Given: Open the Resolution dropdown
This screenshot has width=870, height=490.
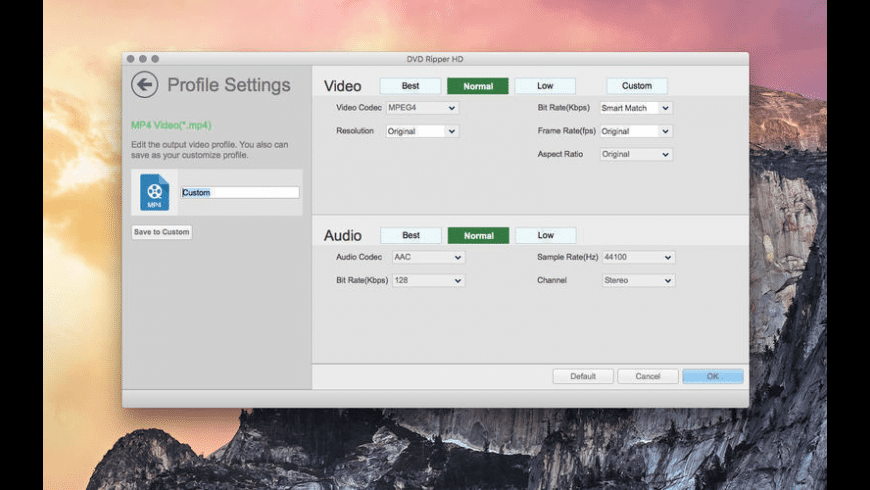Looking at the screenshot, I should pos(422,131).
